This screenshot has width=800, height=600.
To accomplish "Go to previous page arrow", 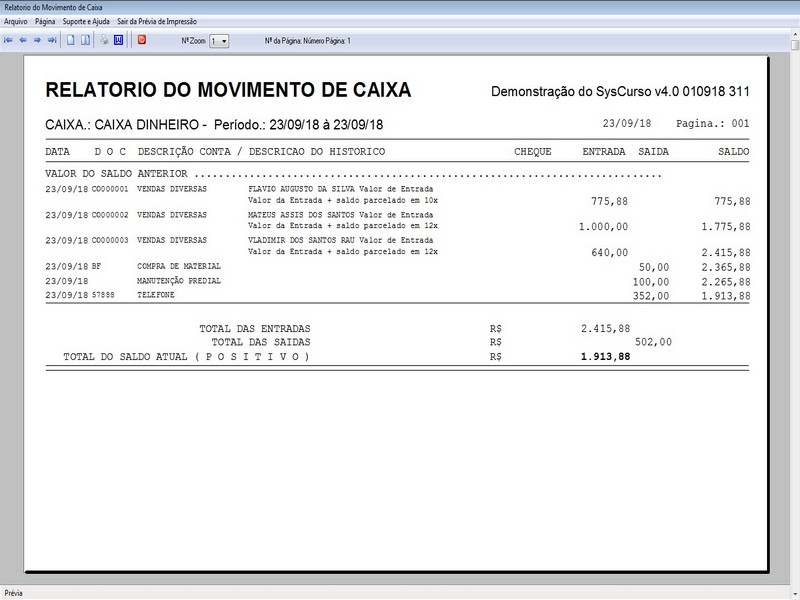I will click(23, 40).
